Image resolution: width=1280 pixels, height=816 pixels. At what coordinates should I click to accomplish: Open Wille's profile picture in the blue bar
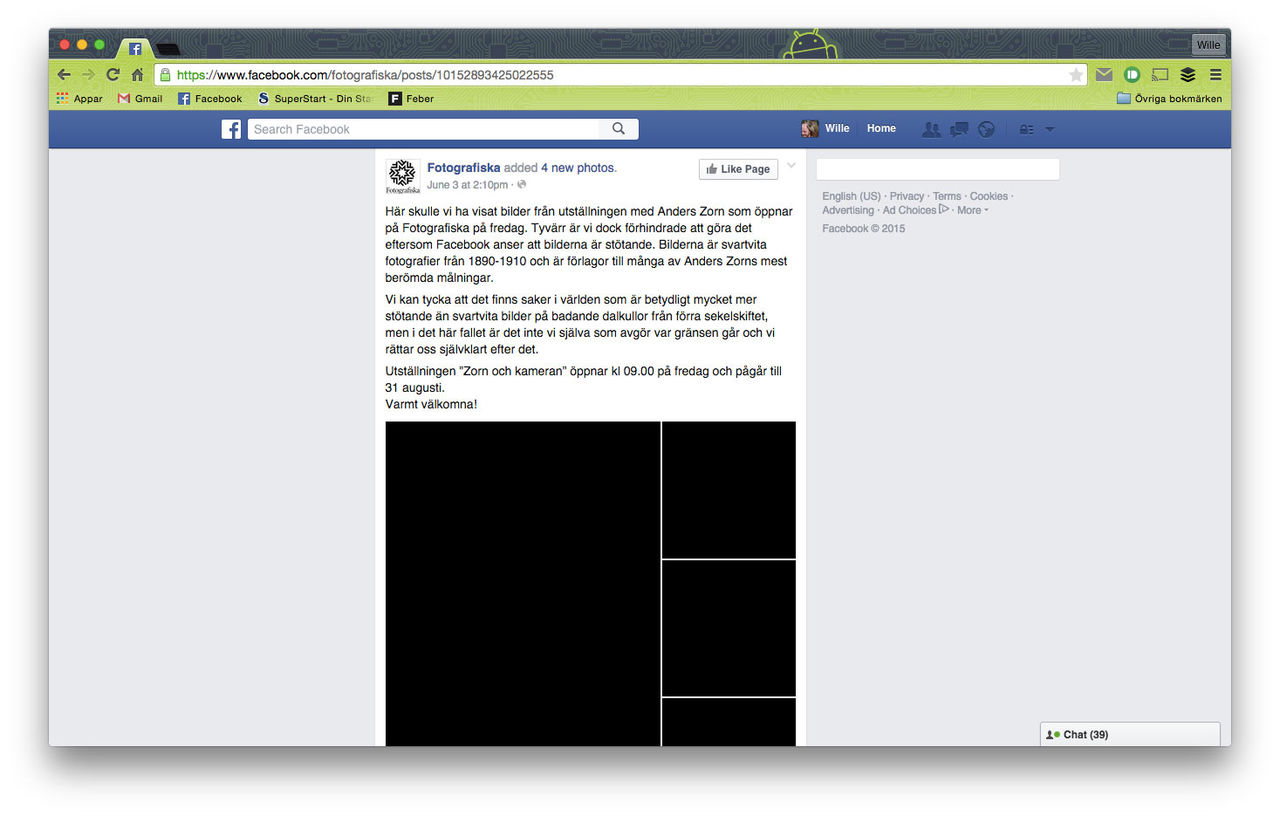pyautogui.click(x=810, y=129)
